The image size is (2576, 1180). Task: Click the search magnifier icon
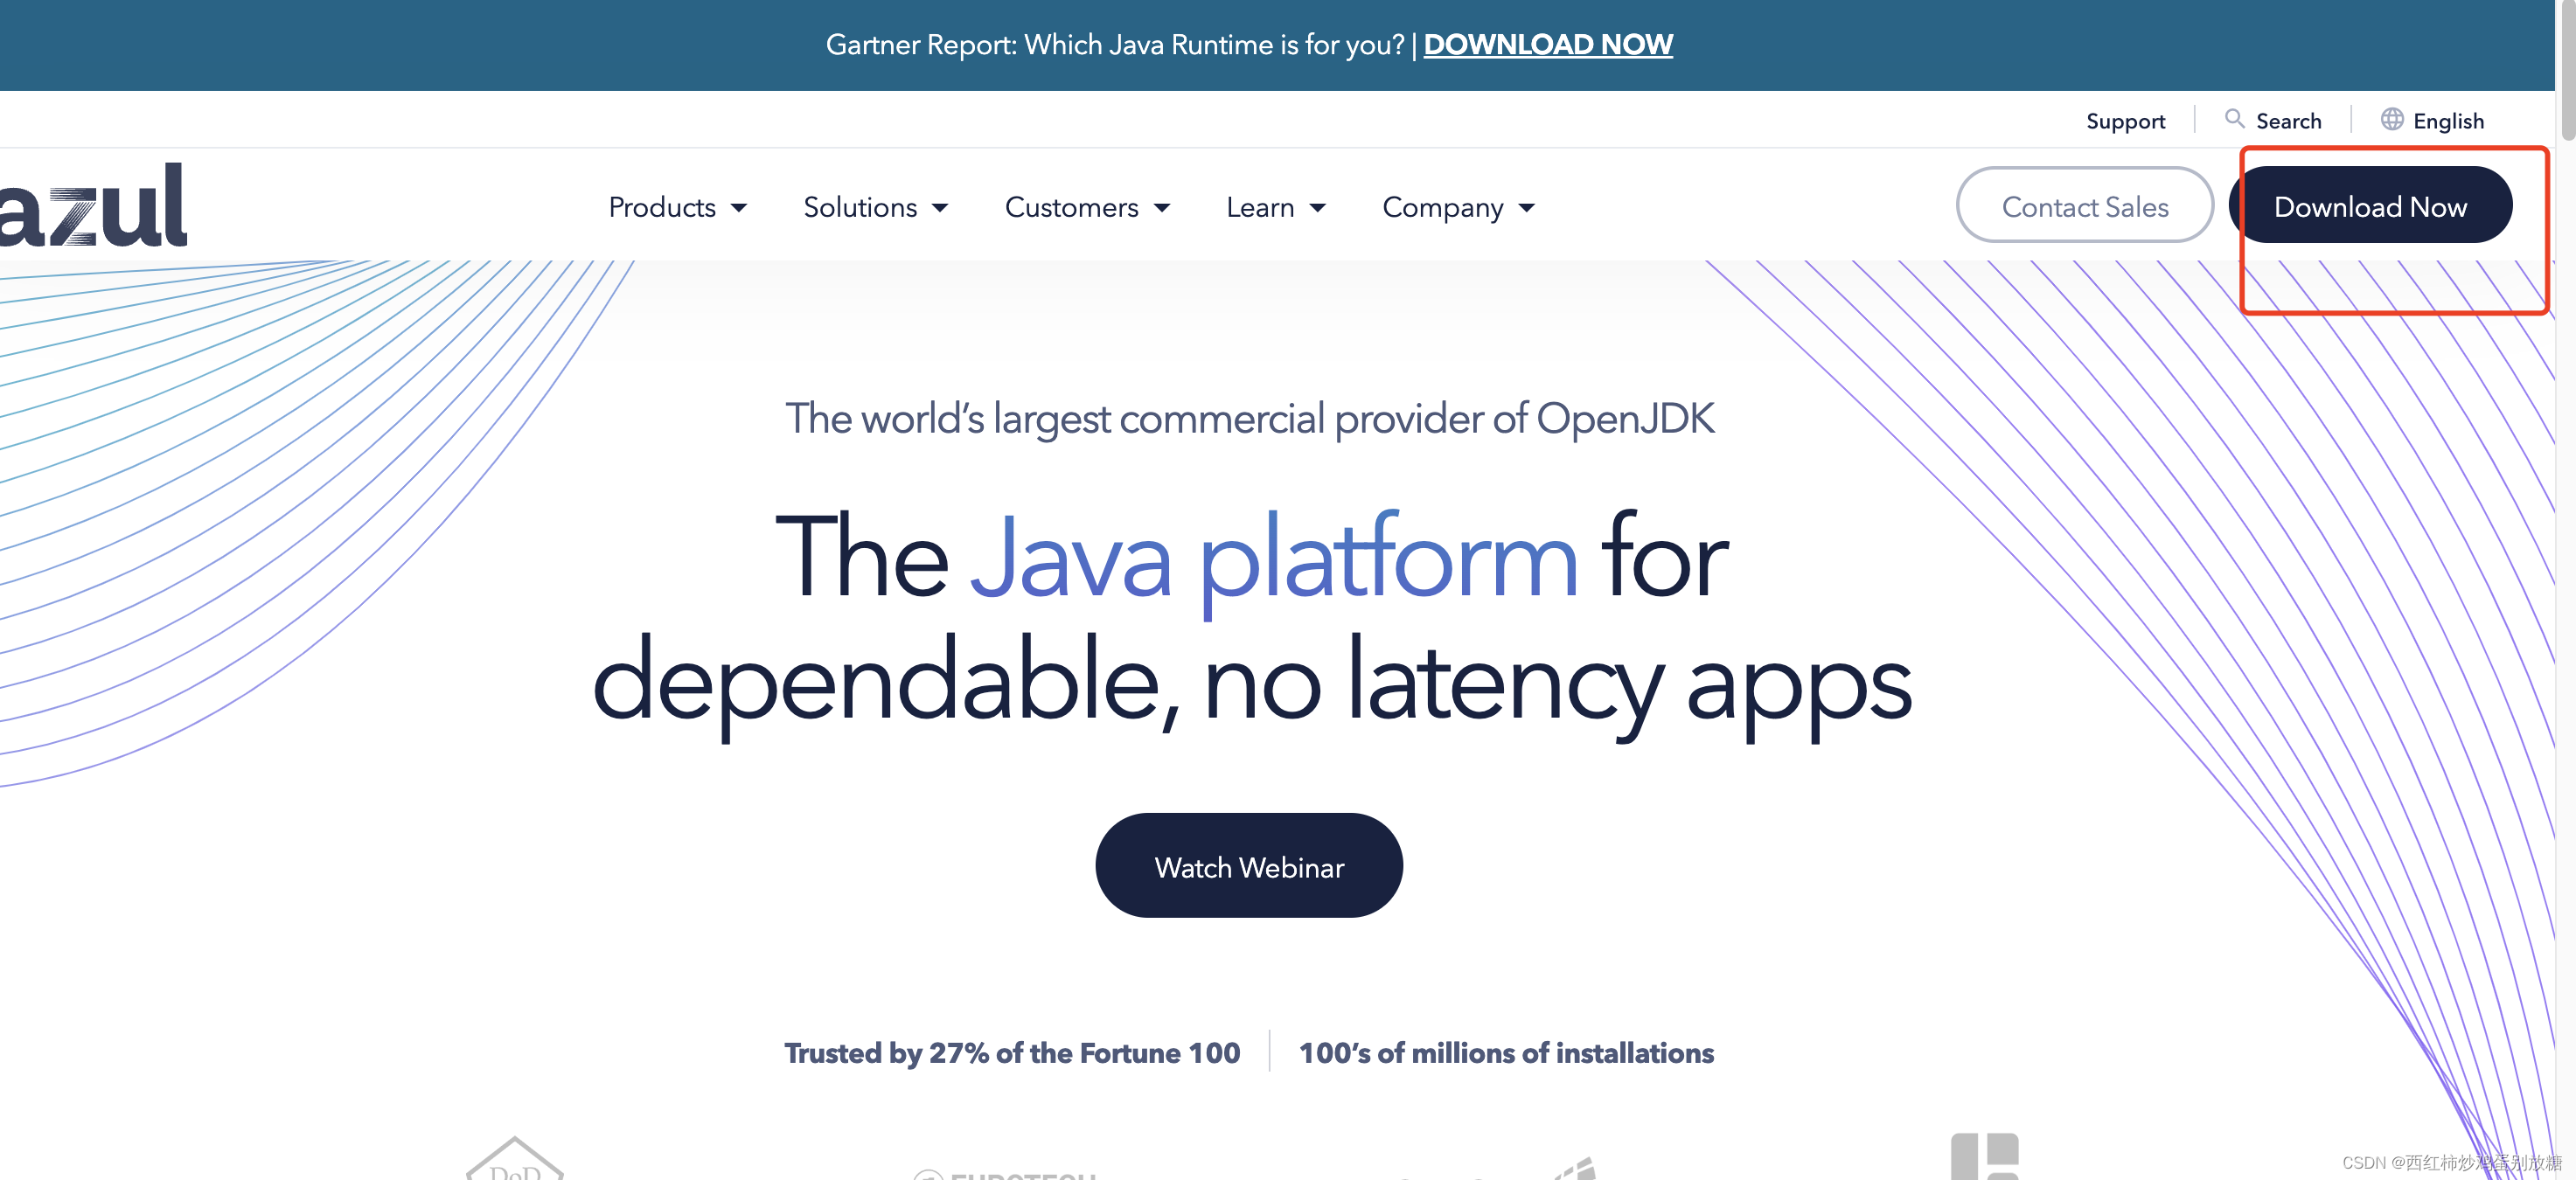click(2233, 119)
